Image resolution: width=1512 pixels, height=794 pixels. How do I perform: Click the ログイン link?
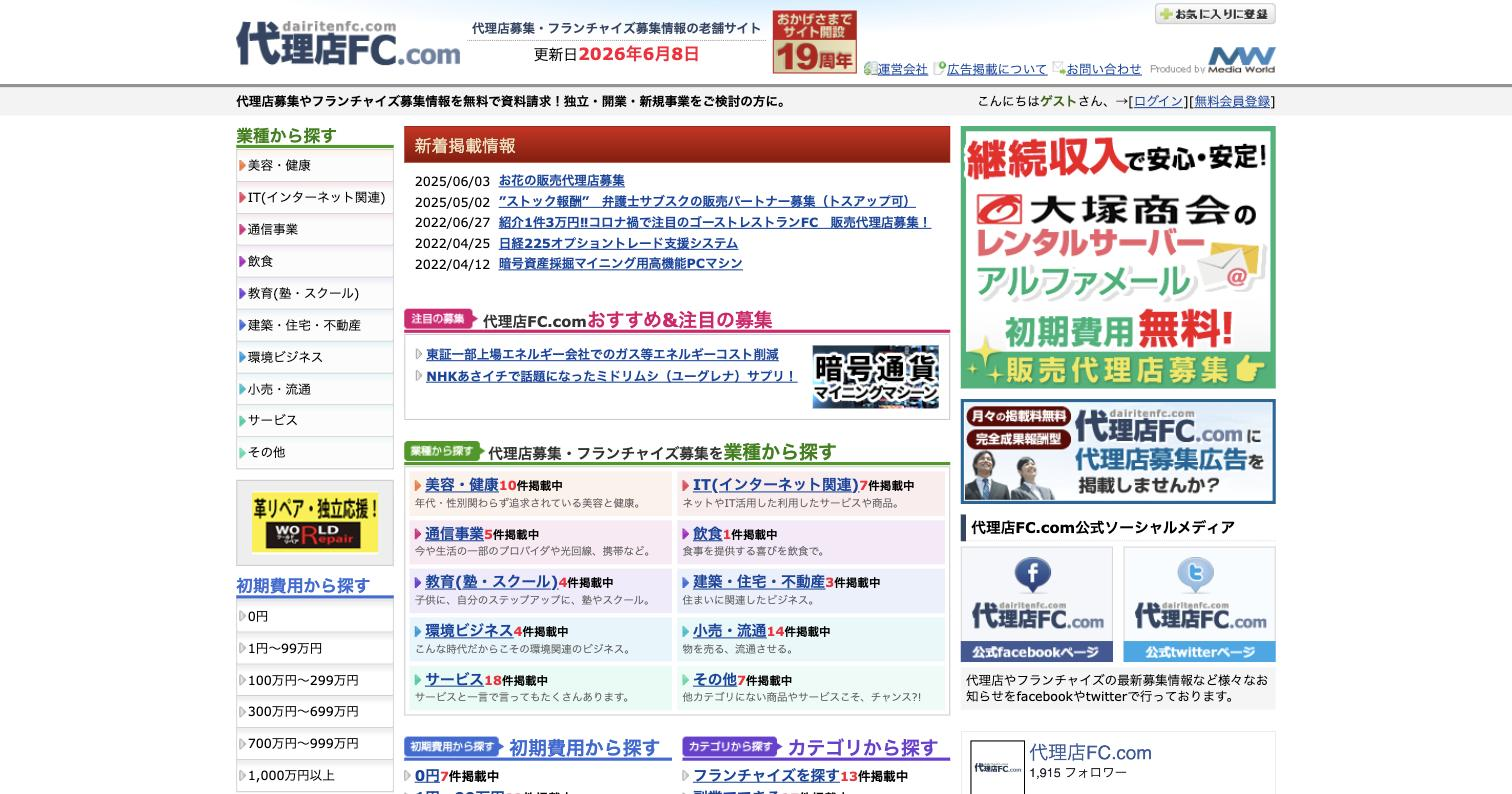pyautogui.click(x=1158, y=101)
